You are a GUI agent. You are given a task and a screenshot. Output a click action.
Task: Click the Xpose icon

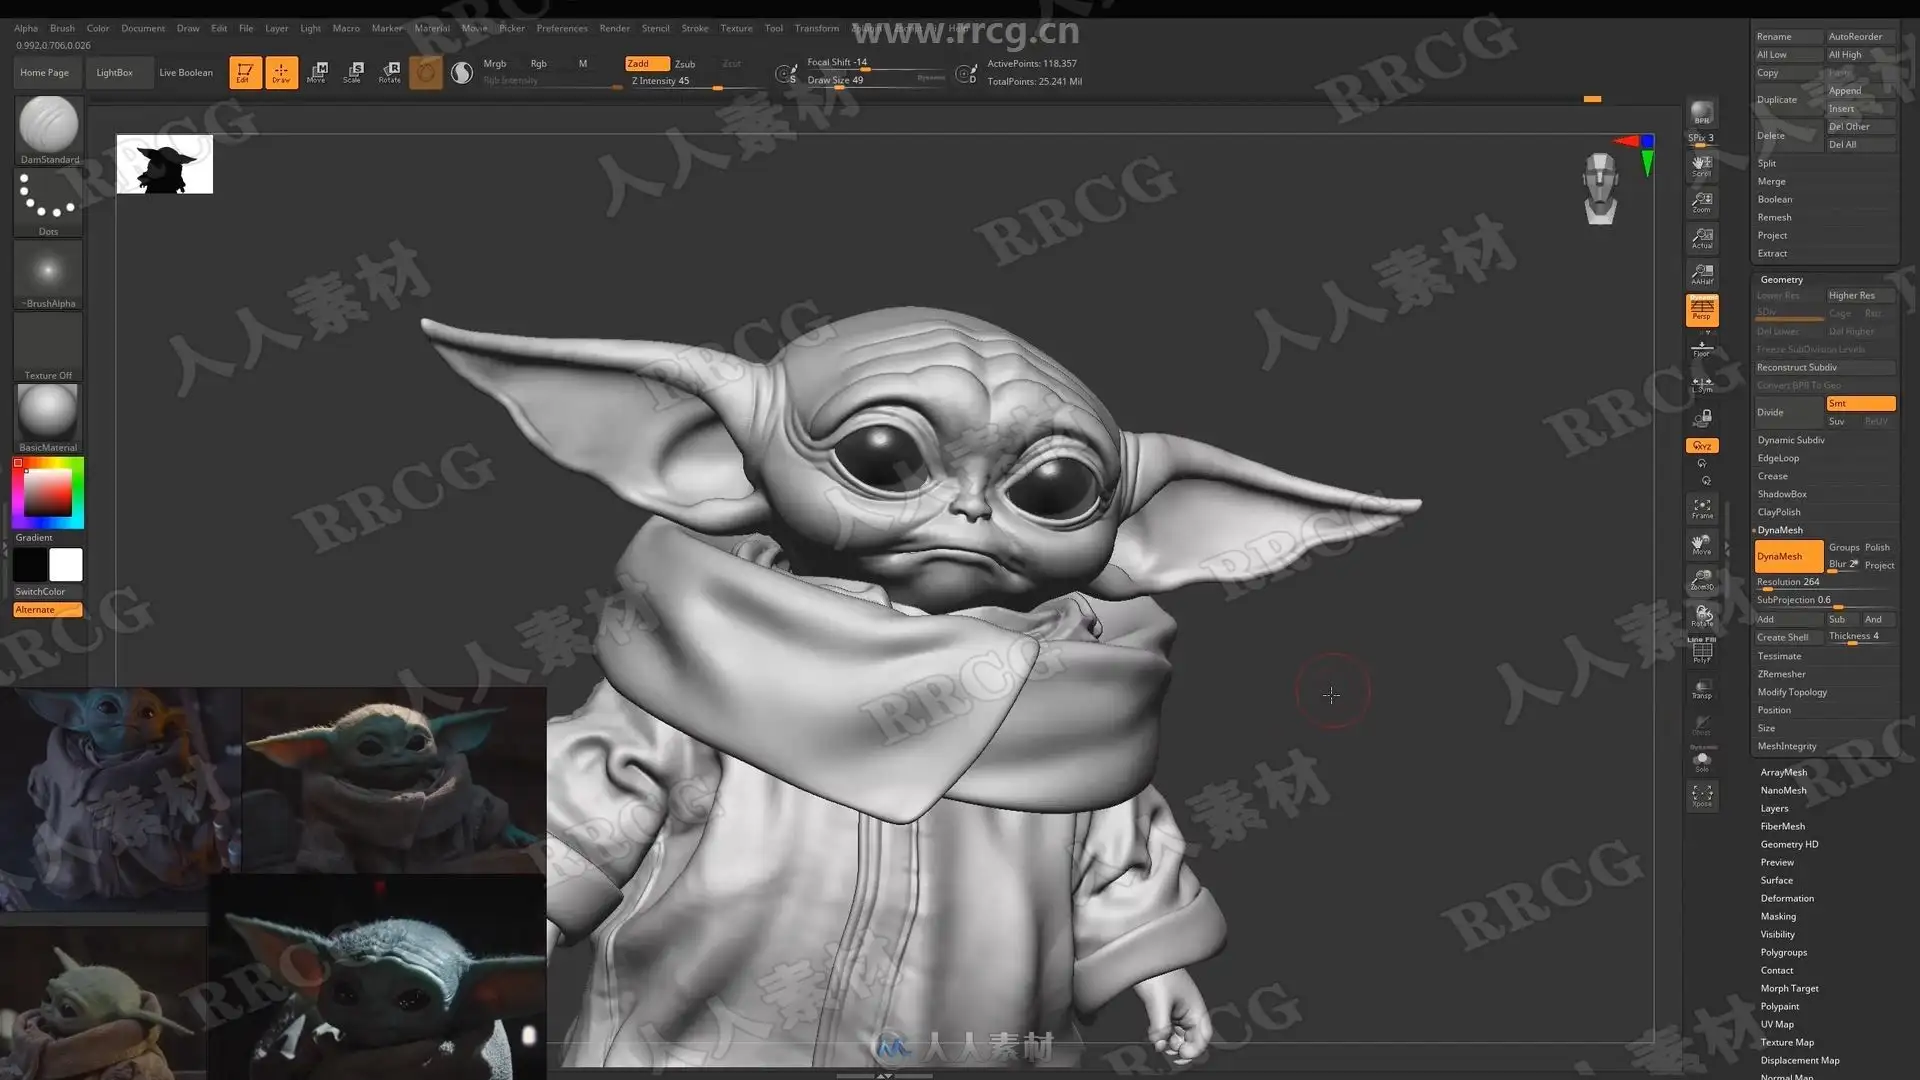[x=1702, y=796]
